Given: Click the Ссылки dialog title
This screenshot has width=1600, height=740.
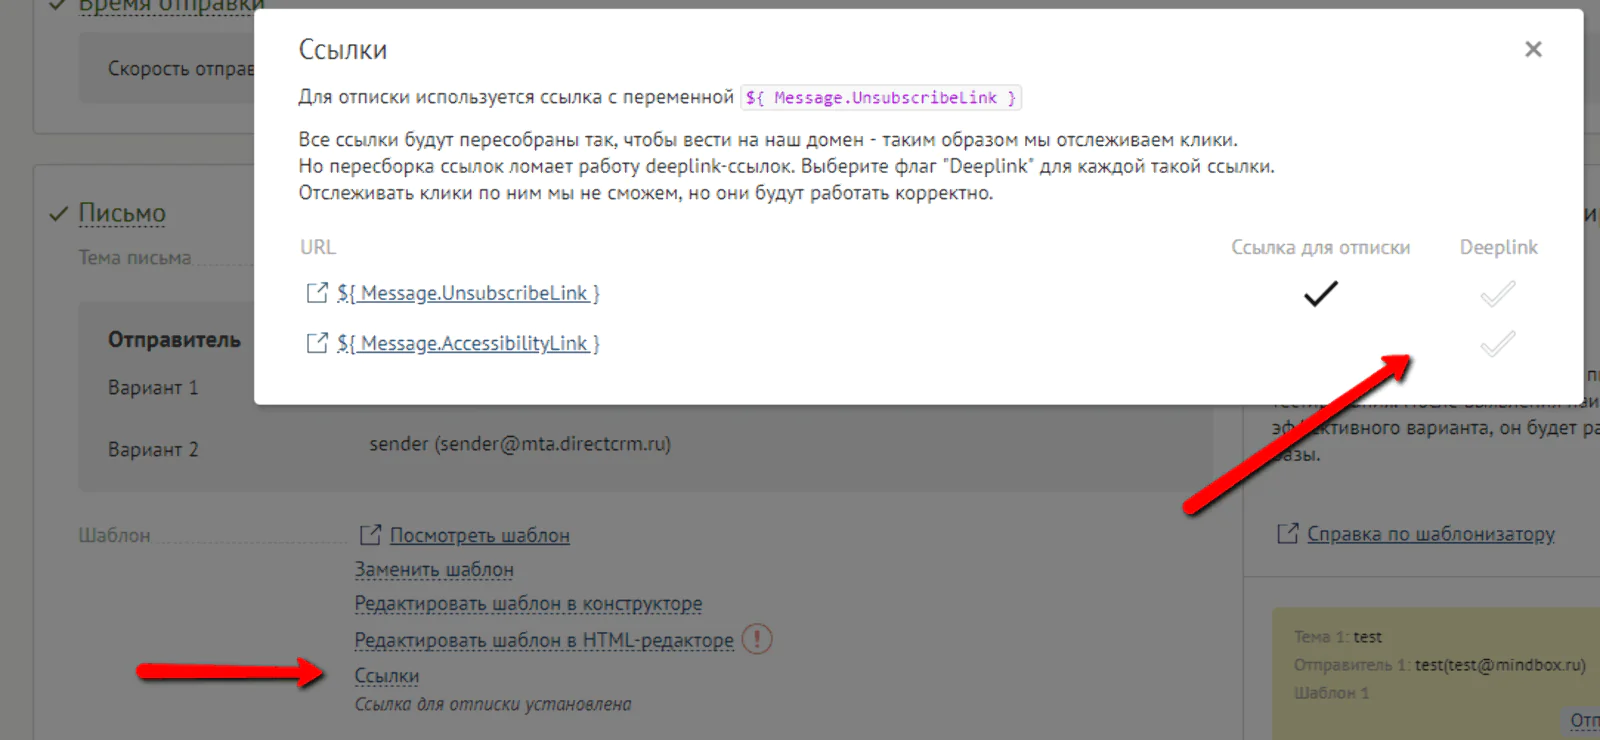Looking at the screenshot, I should click(343, 50).
